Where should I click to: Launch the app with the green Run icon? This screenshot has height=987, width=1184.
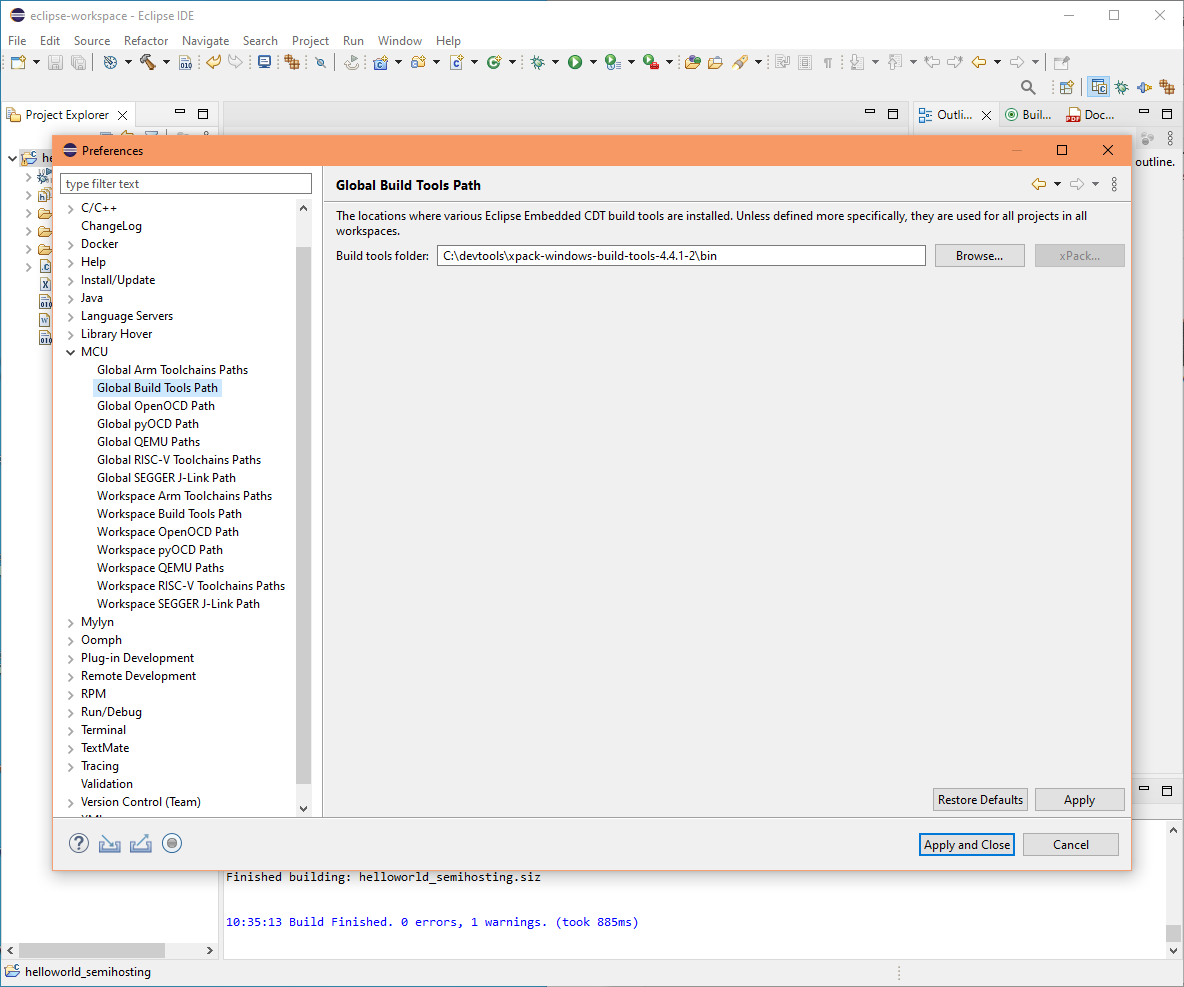click(x=576, y=62)
